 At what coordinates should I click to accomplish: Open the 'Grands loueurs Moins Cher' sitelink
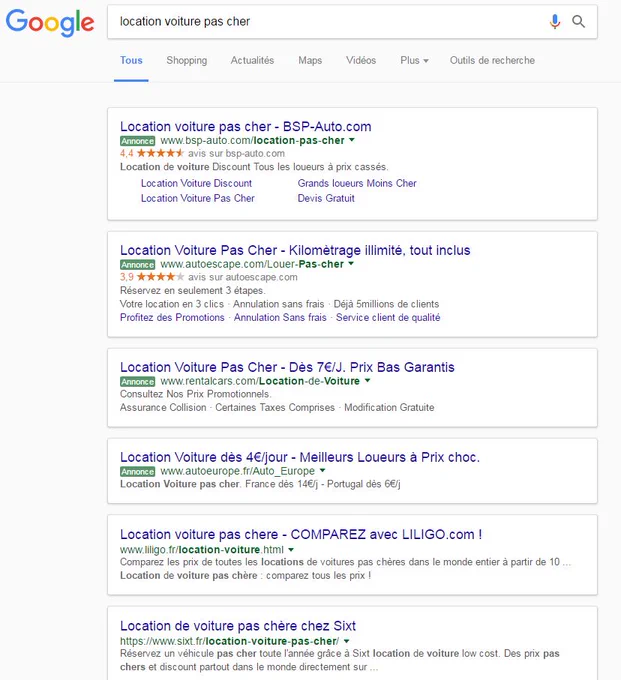(357, 183)
